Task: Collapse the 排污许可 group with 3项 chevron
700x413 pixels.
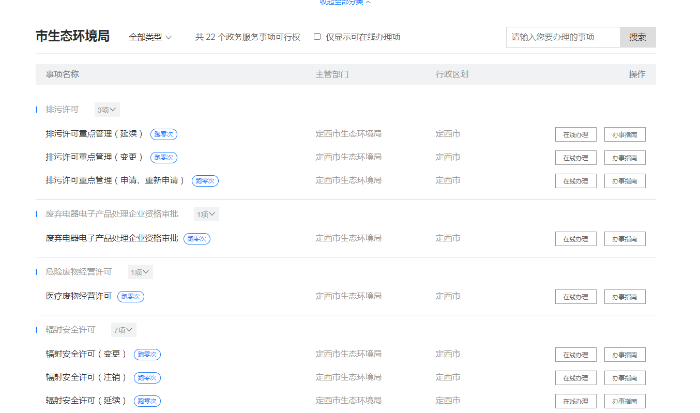Action: click(x=107, y=109)
